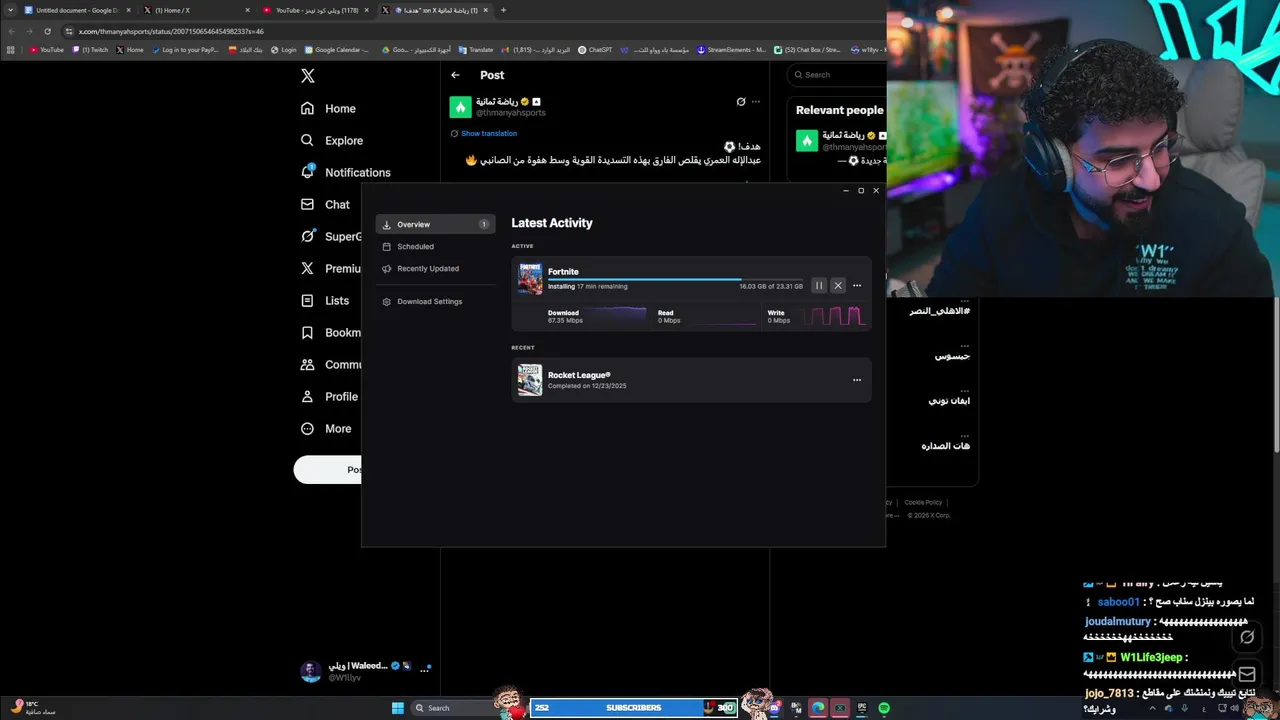Switch to YouTube browser tab
The width and height of the screenshot is (1280, 720).
coord(315,10)
